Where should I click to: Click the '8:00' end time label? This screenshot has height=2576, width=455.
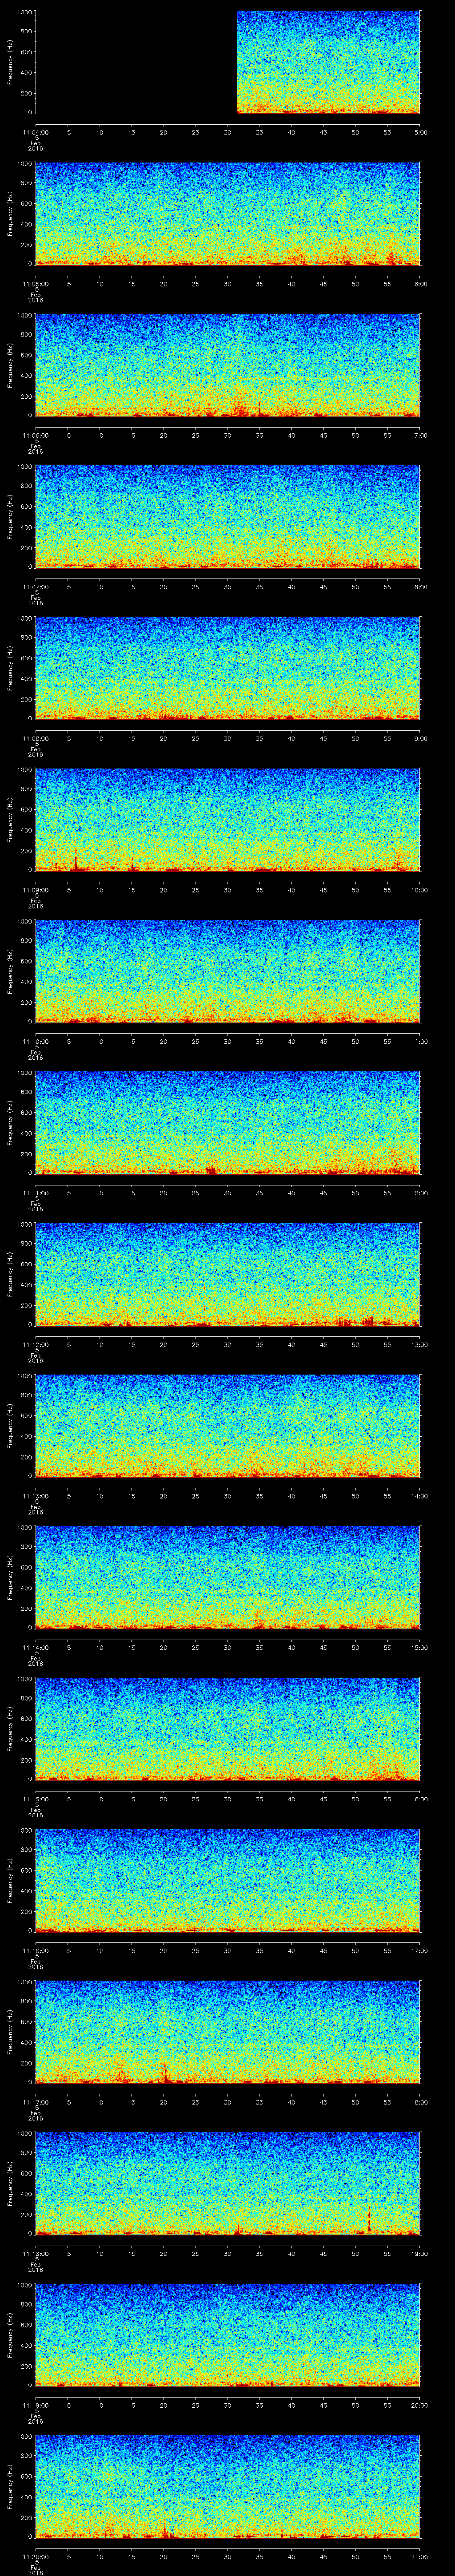420,587
